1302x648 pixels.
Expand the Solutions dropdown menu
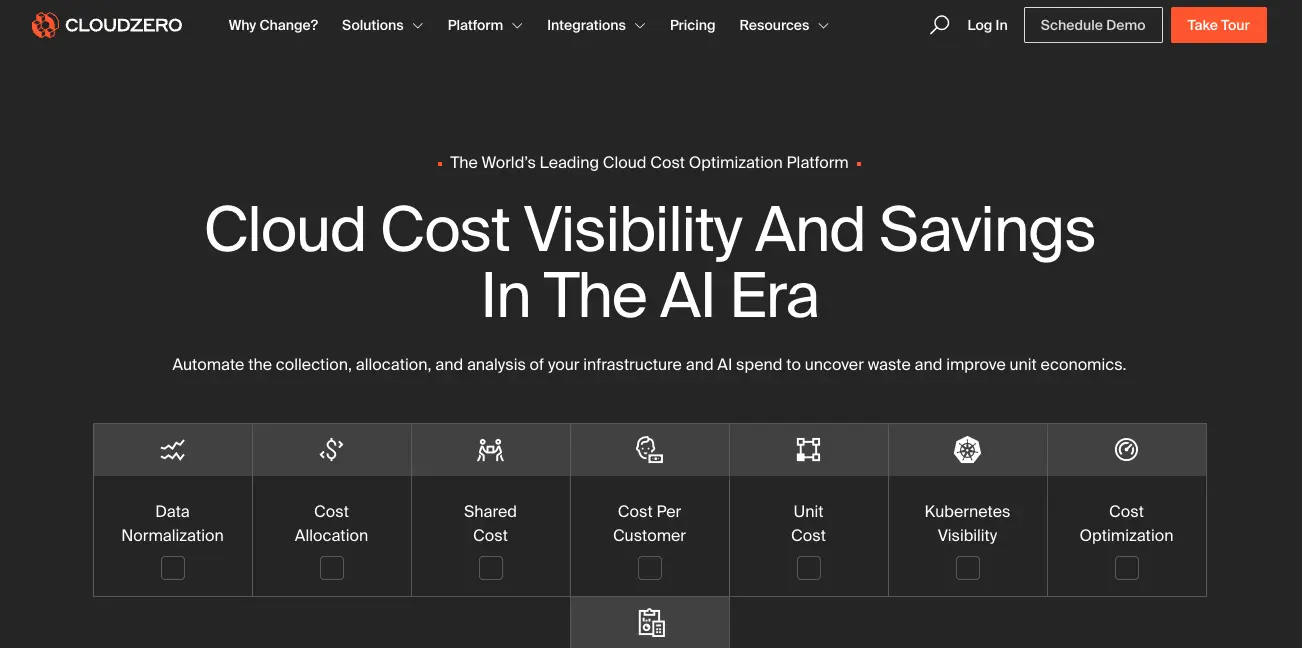[x=382, y=25]
